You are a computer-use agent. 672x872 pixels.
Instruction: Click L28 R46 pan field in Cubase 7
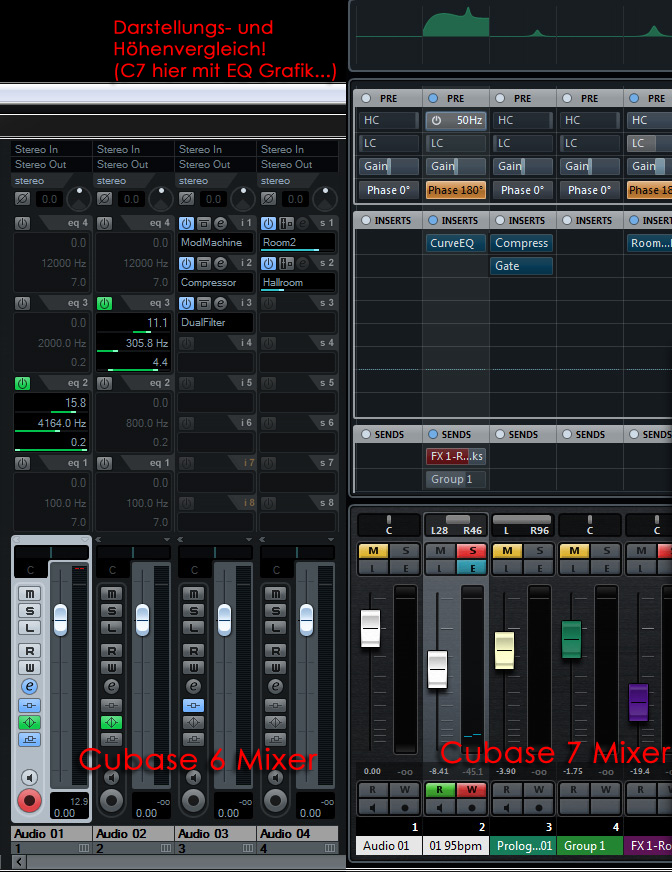[456, 526]
